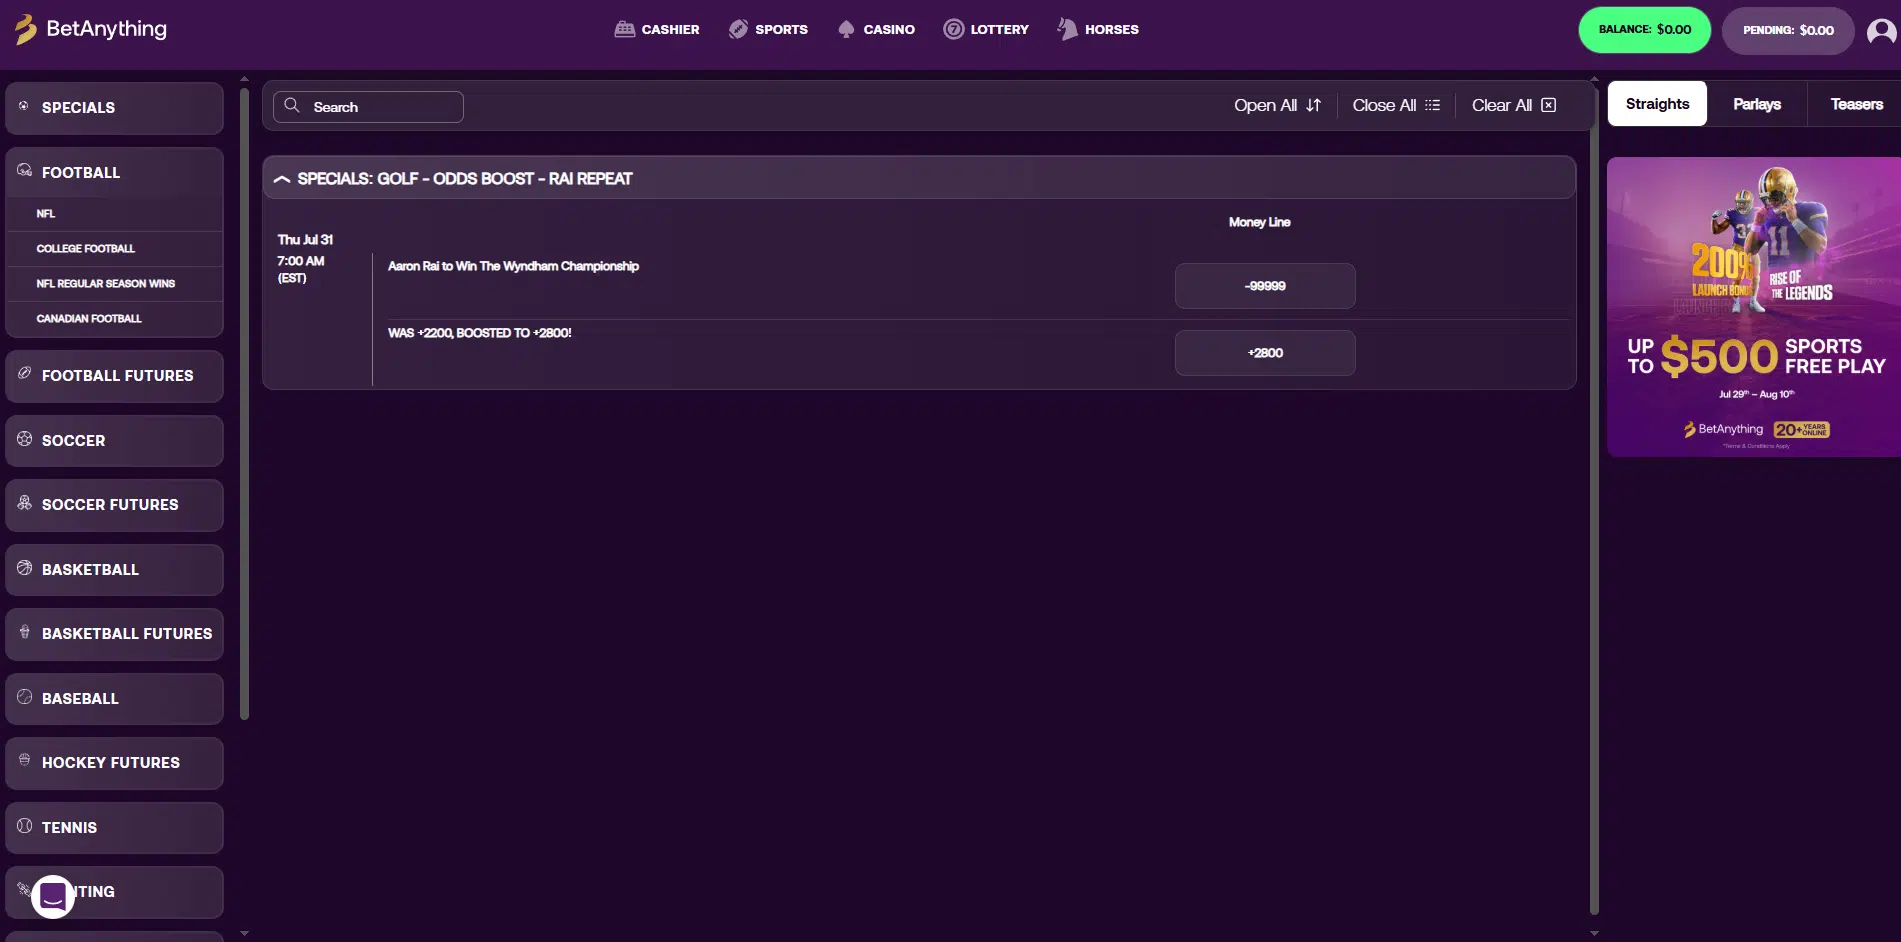Click Close All label
The height and width of the screenshot is (942, 1901).
click(x=1384, y=105)
